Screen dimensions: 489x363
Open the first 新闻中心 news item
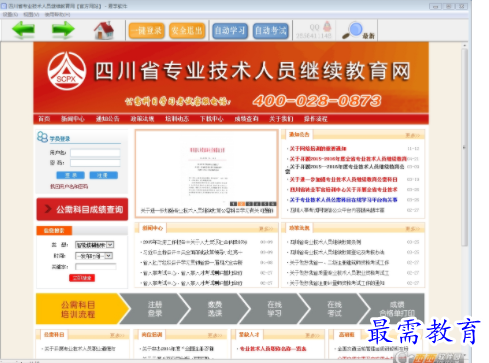click(195, 242)
